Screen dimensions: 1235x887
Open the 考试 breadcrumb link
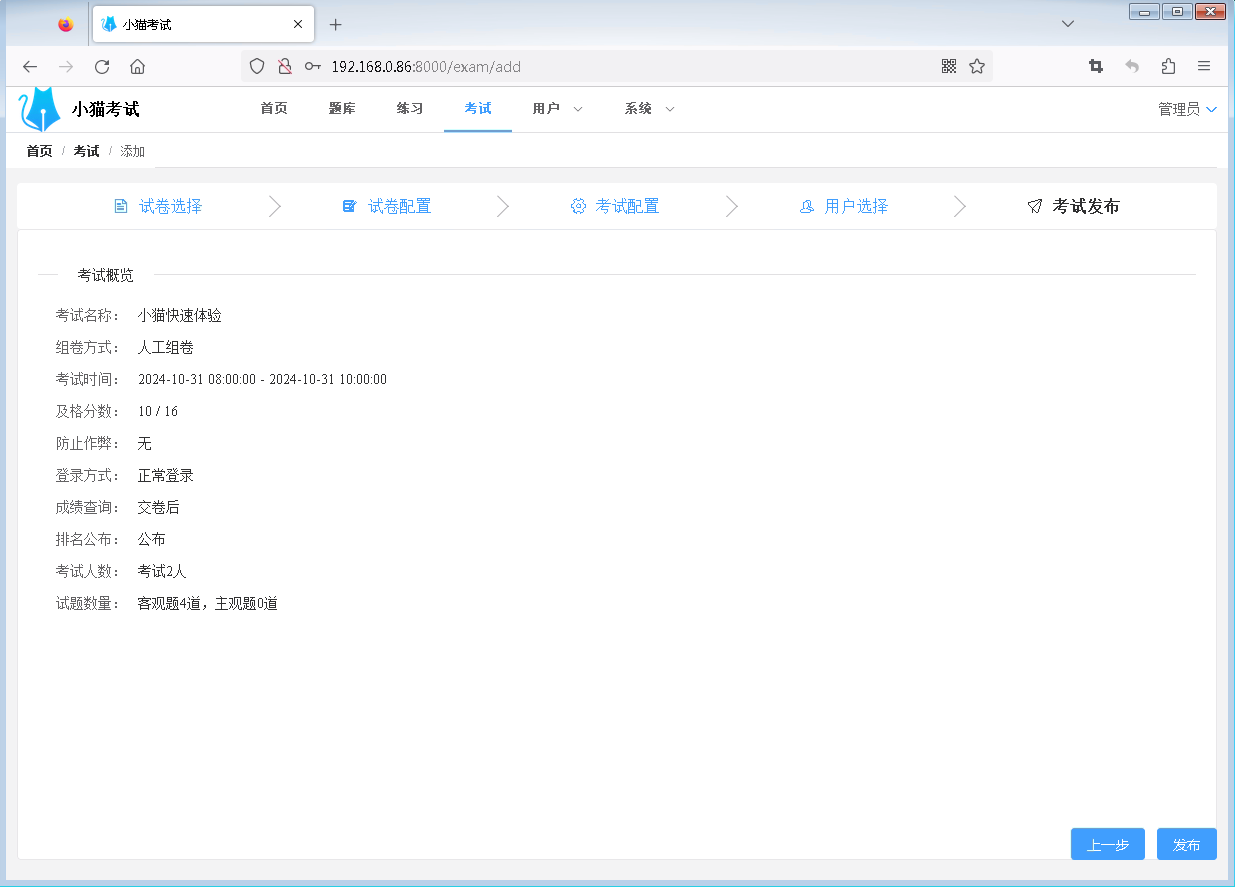pyautogui.click(x=85, y=151)
